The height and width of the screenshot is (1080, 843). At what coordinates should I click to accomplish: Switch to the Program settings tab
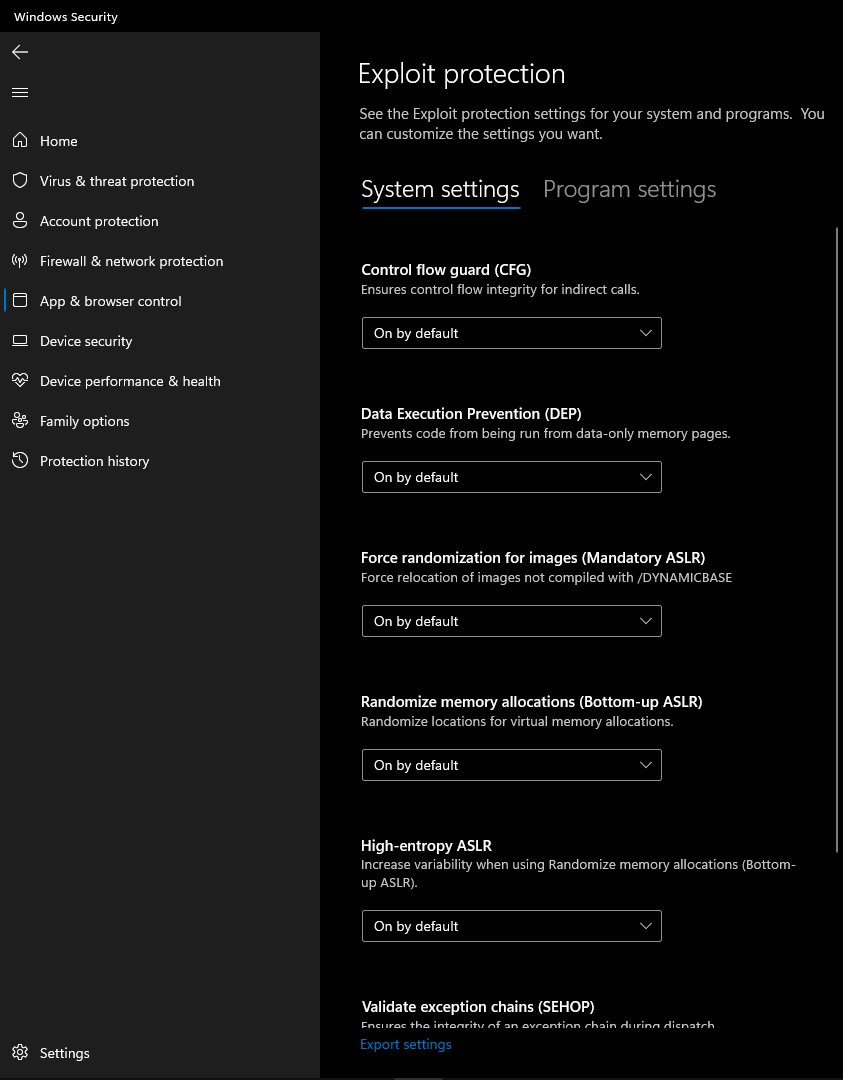click(629, 190)
